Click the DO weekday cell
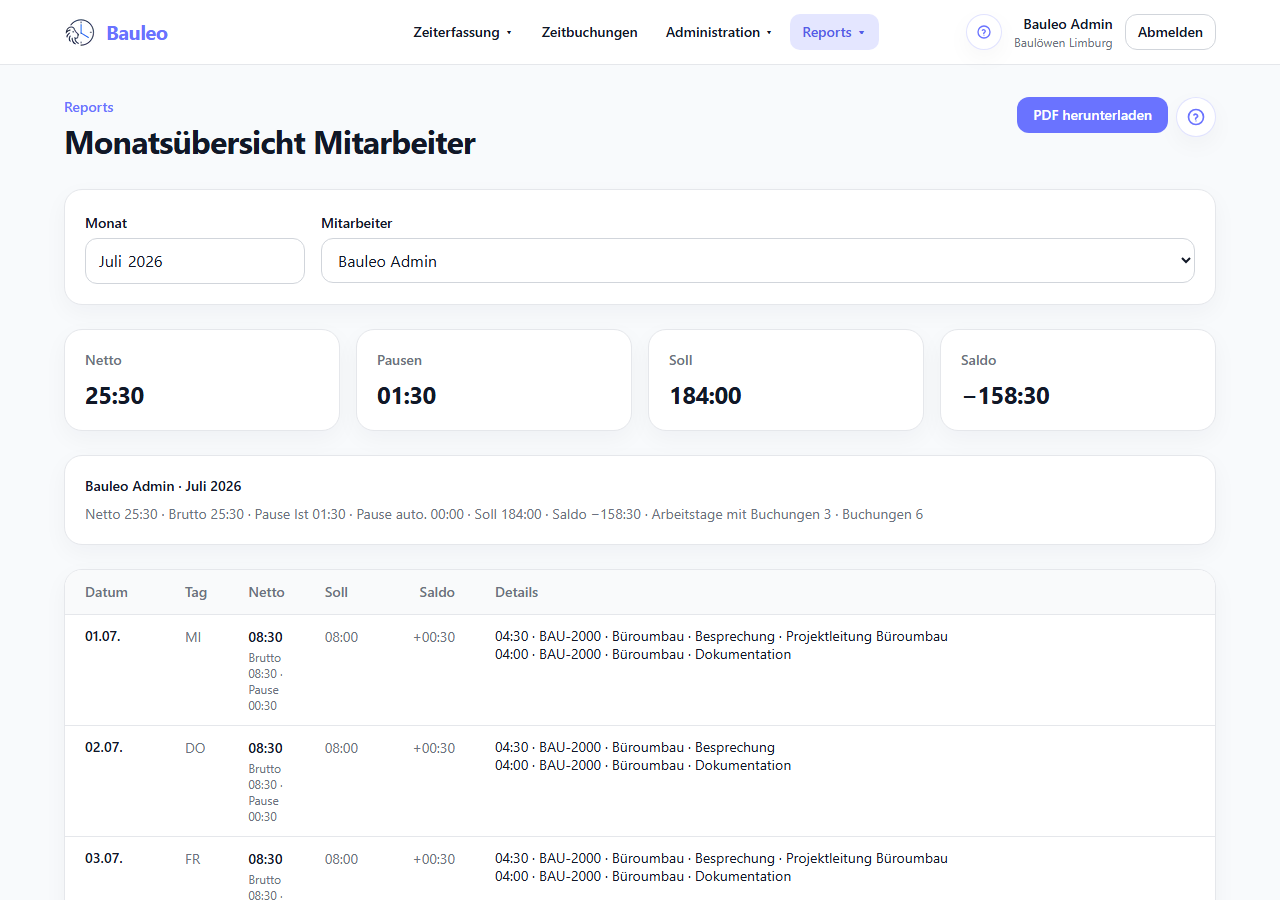 [x=195, y=748]
